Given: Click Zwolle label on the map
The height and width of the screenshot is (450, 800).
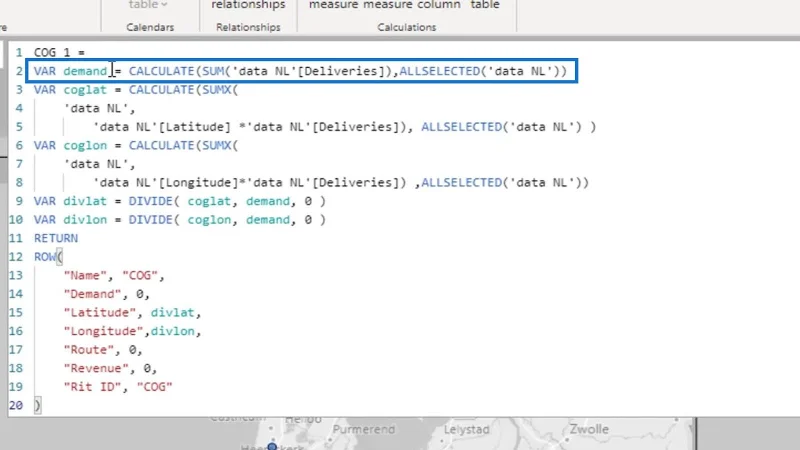Looking at the screenshot, I should (589, 429).
